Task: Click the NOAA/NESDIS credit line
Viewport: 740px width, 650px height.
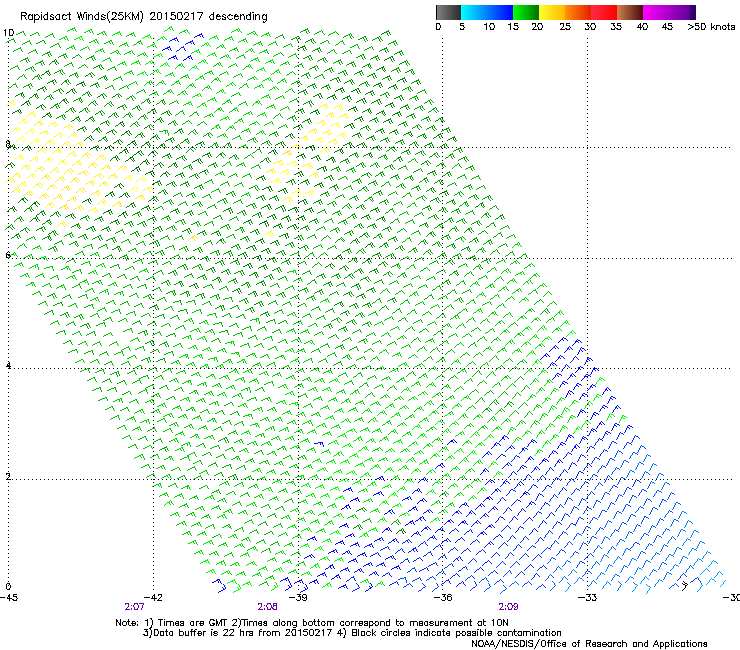Action: click(589, 644)
